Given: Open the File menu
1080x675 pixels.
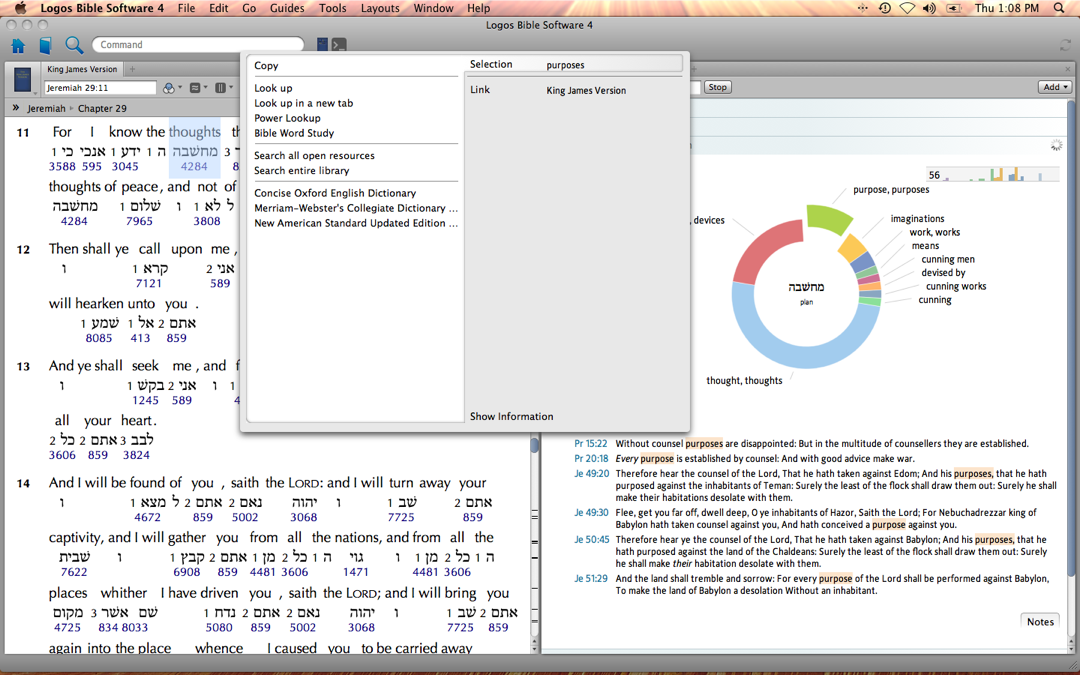Looking at the screenshot, I should click(186, 8).
